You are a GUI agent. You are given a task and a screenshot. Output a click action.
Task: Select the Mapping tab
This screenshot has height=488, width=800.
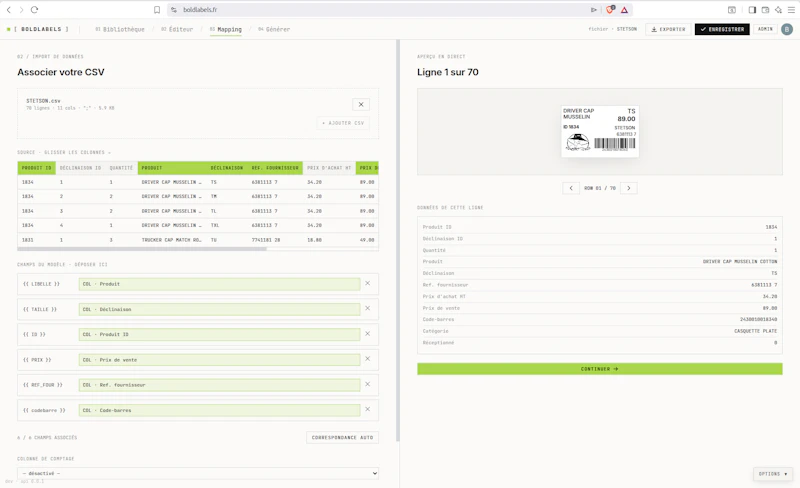point(226,30)
